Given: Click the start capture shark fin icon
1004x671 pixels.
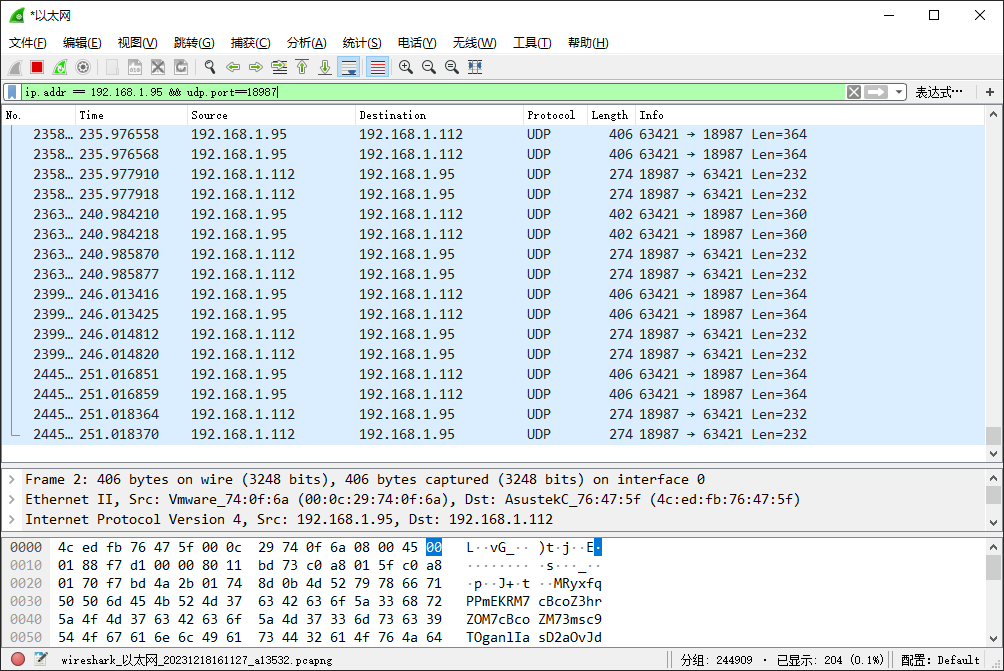Looking at the screenshot, I should 15,67.
